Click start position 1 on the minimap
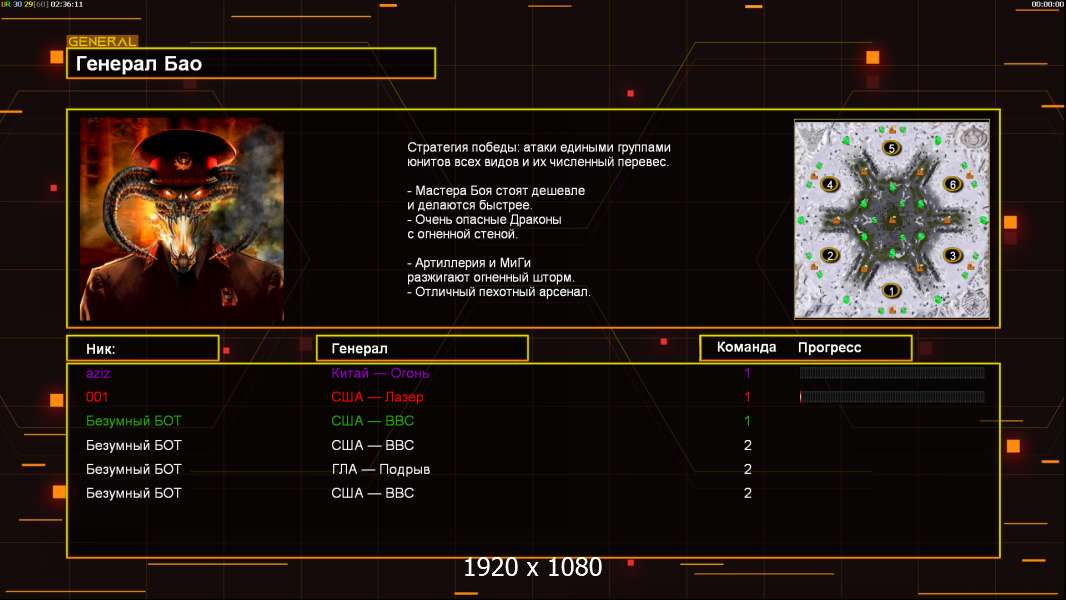 [x=893, y=291]
